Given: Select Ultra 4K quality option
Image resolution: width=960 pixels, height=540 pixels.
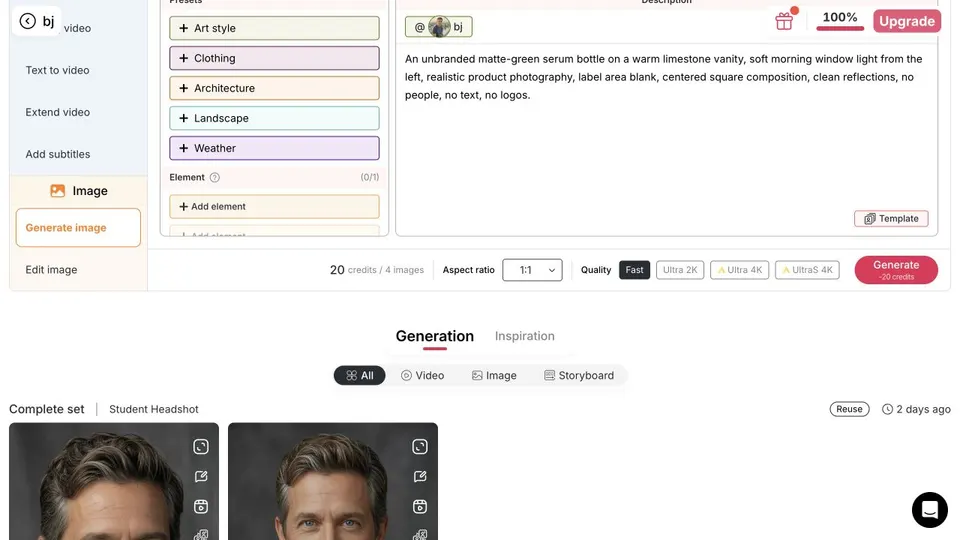Looking at the screenshot, I should coord(740,270).
